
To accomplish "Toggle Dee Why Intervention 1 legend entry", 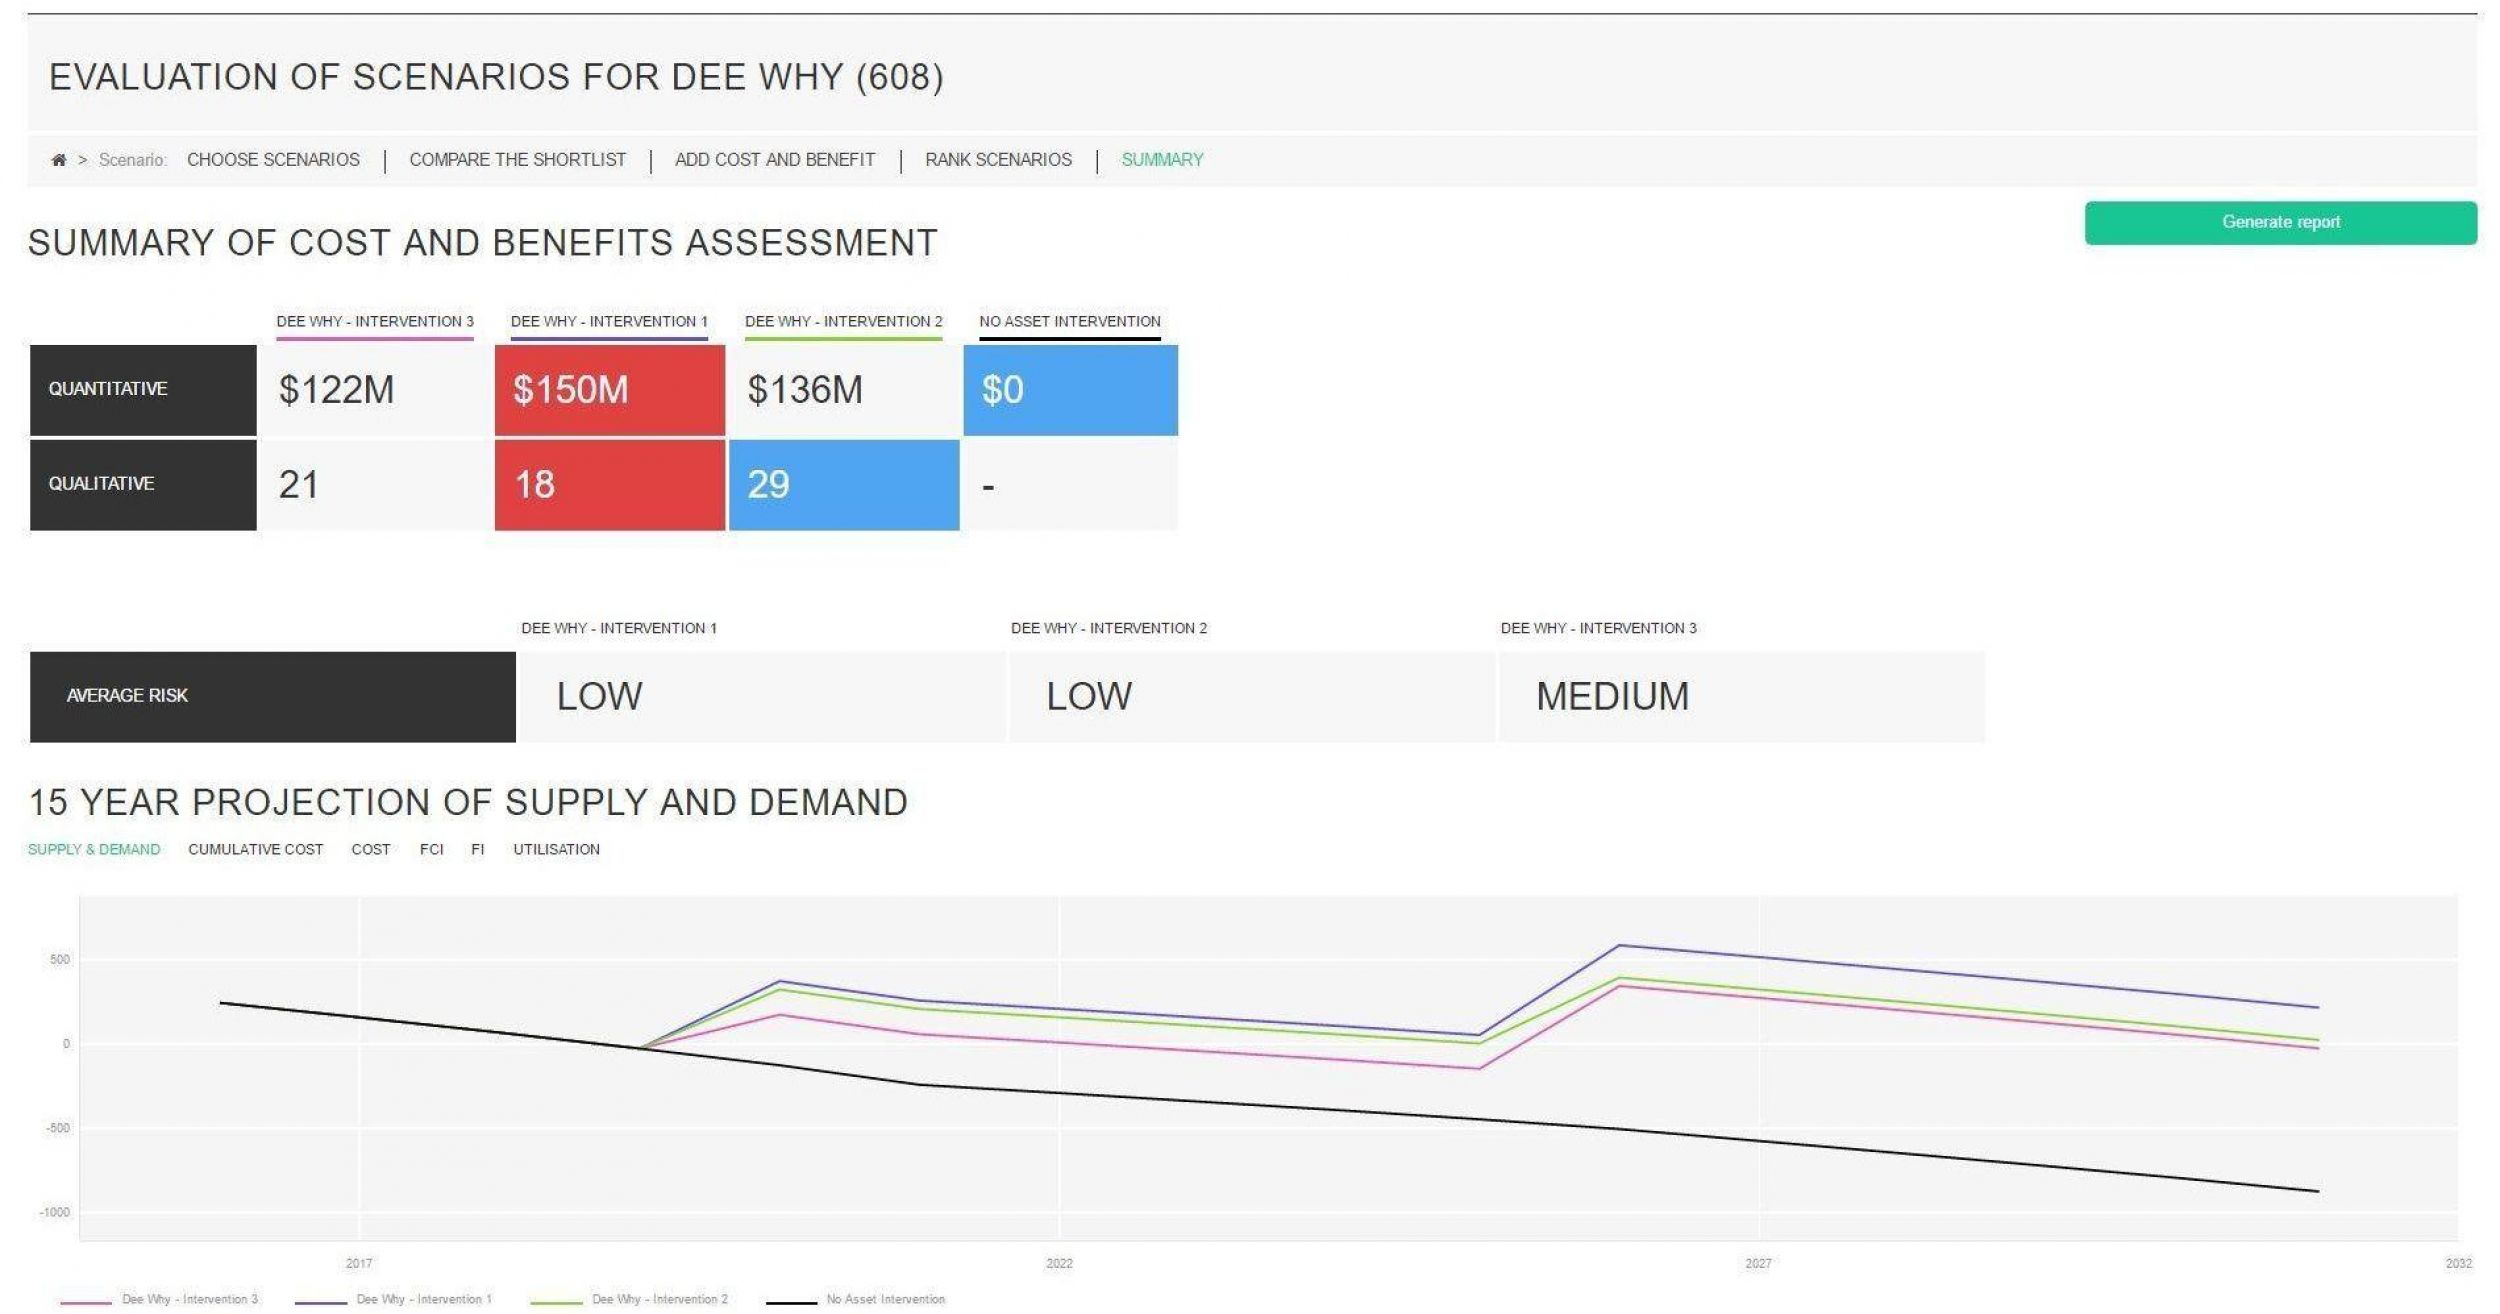I will click(x=423, y=1299).
